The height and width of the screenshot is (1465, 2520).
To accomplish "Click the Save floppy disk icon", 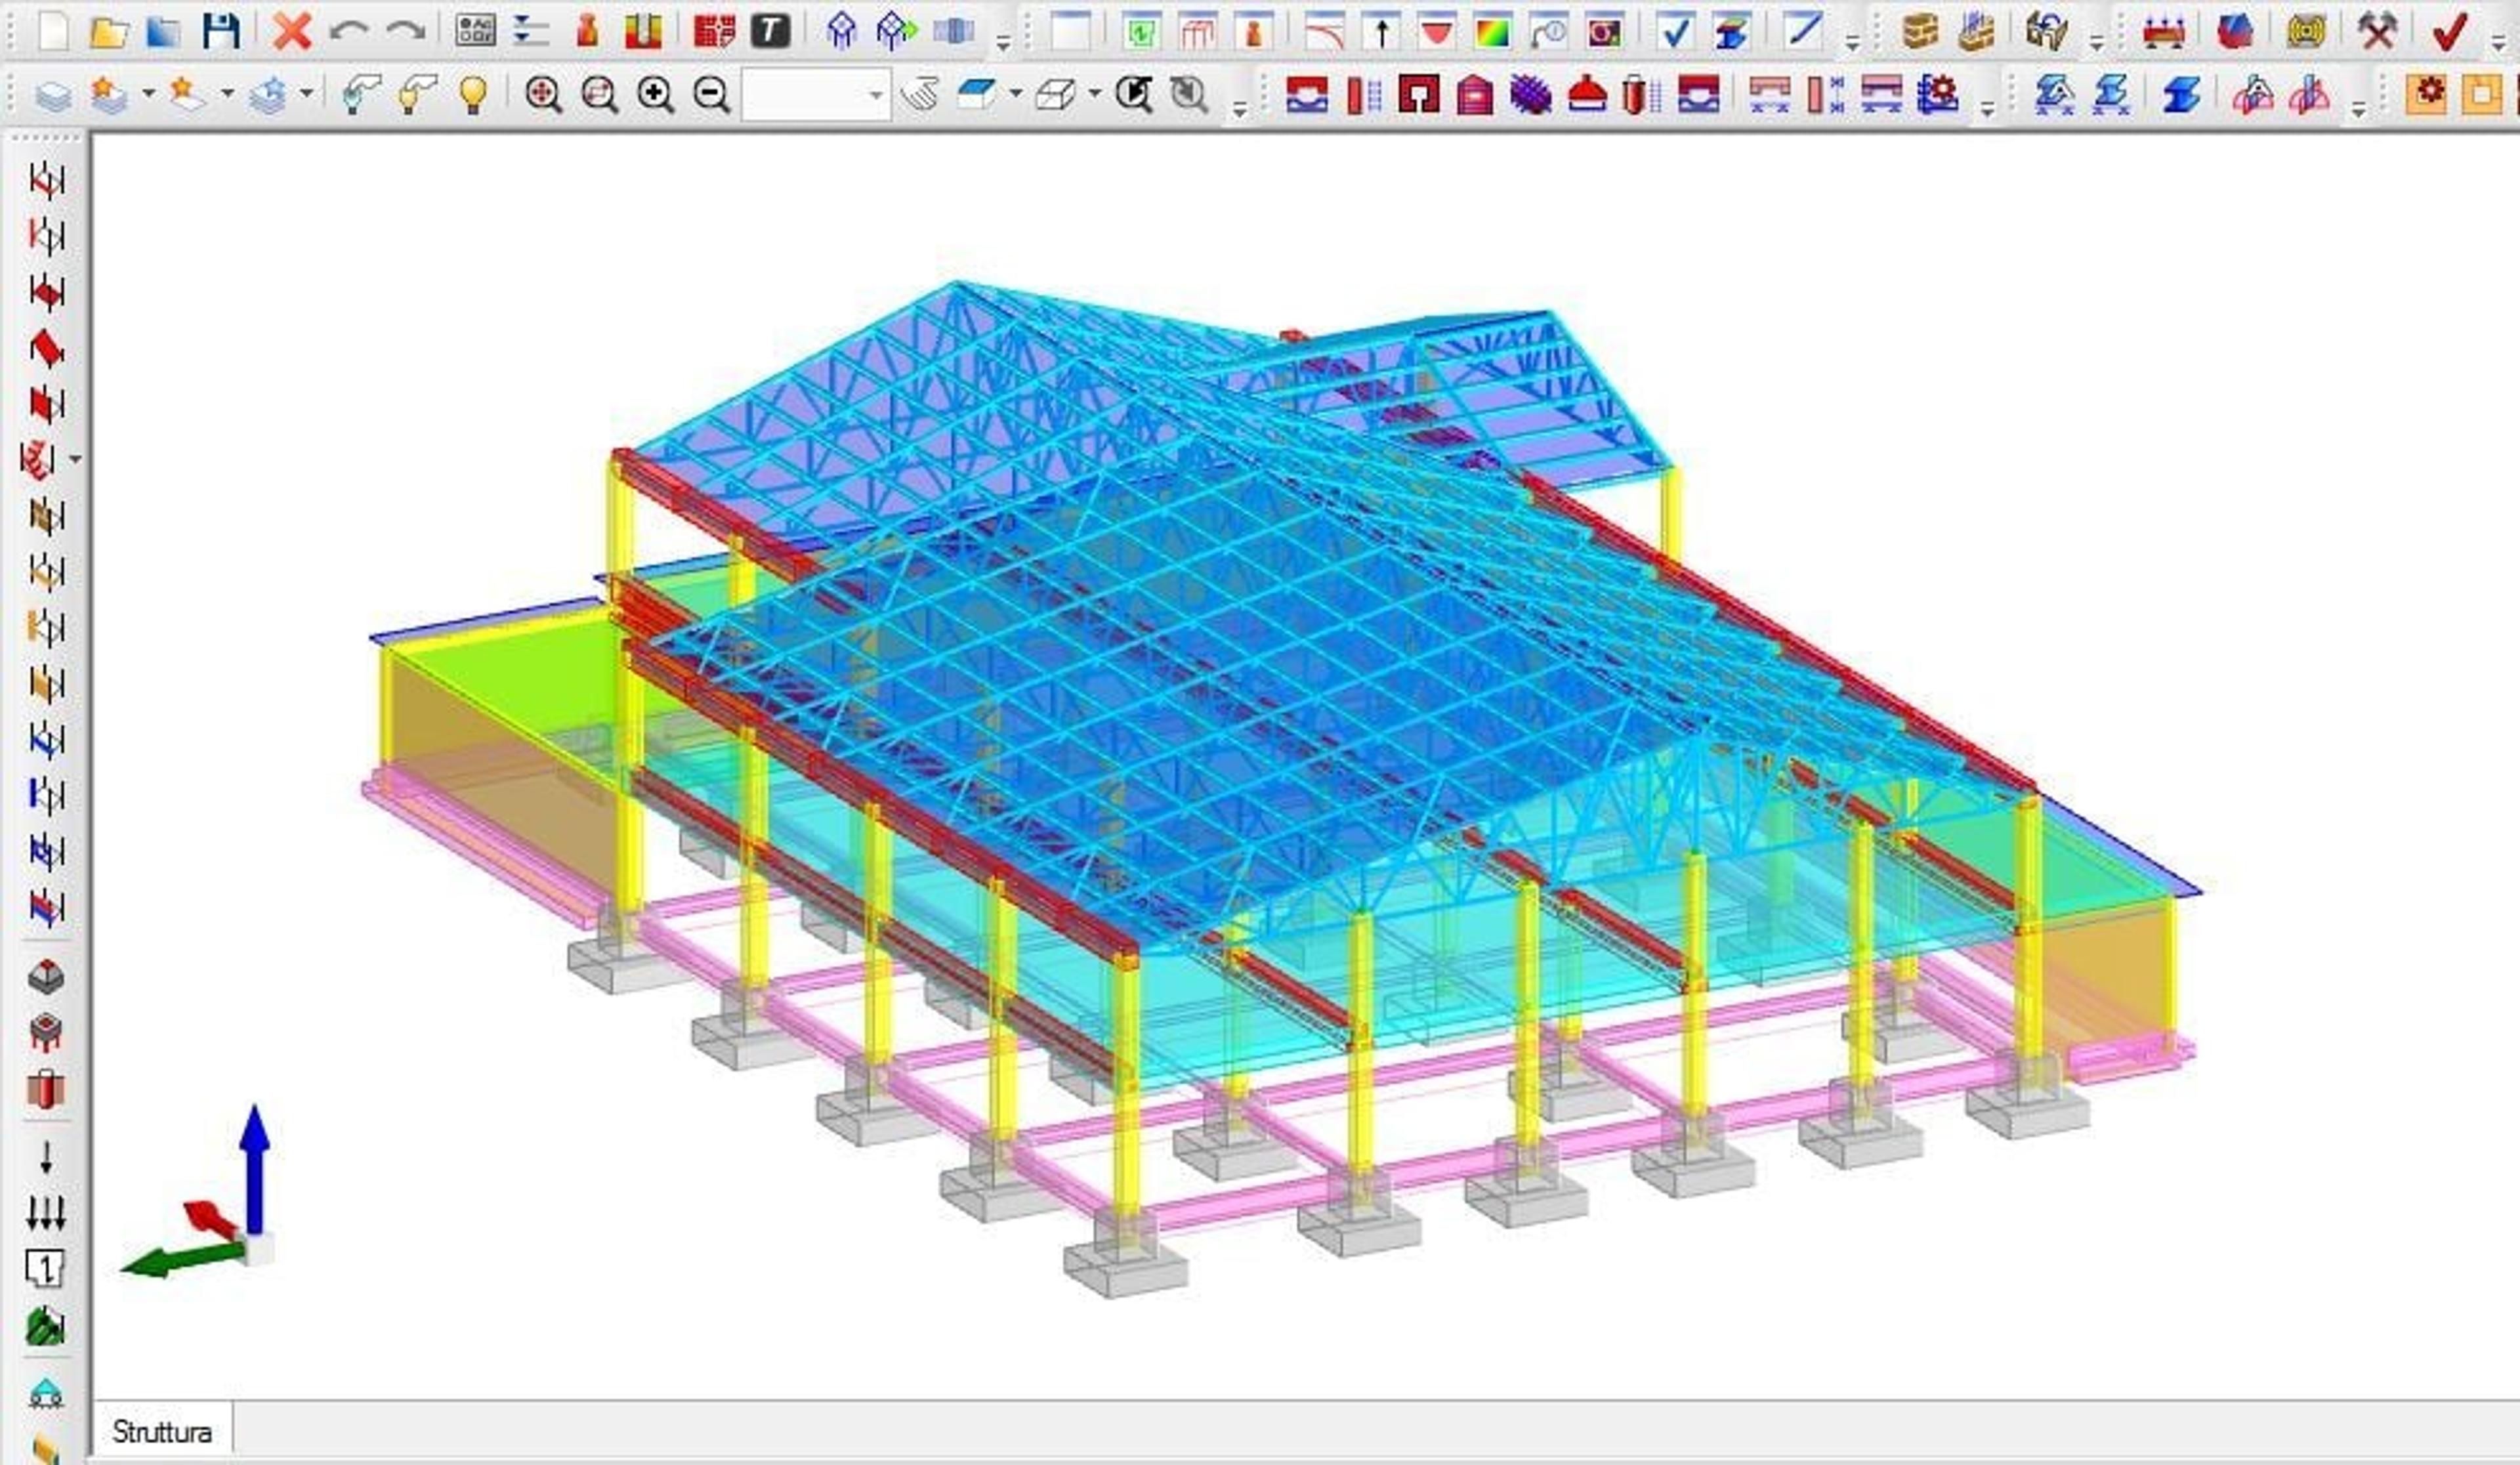I will pyautogui.click(x=220, y=32).
